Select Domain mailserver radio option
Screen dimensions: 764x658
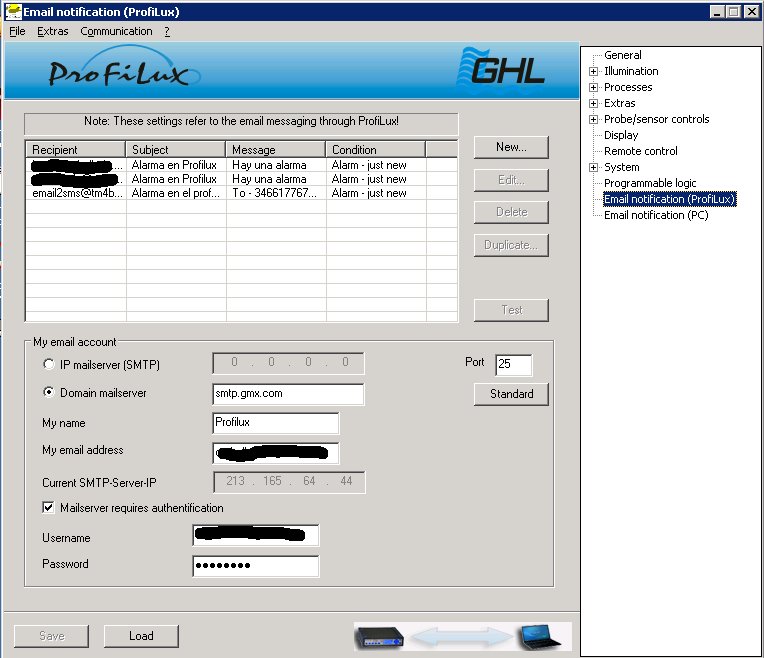pyautogui.click(x=48, y=392)
